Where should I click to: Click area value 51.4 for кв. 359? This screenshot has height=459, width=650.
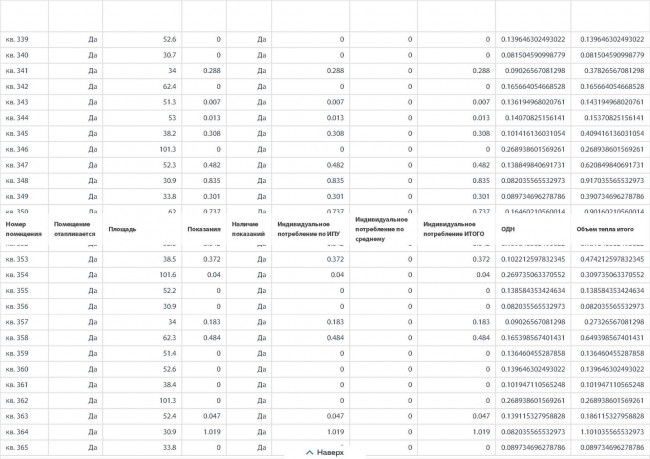pos(170,353)
